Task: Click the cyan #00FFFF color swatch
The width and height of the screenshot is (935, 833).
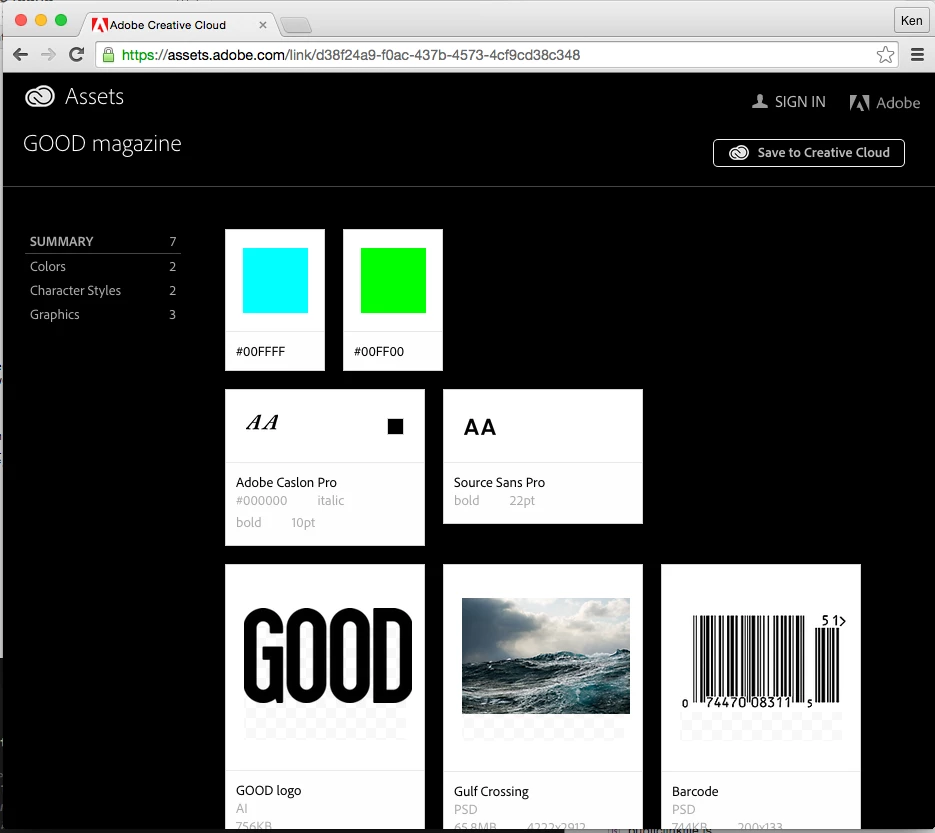Action: (x=275, y=280)
